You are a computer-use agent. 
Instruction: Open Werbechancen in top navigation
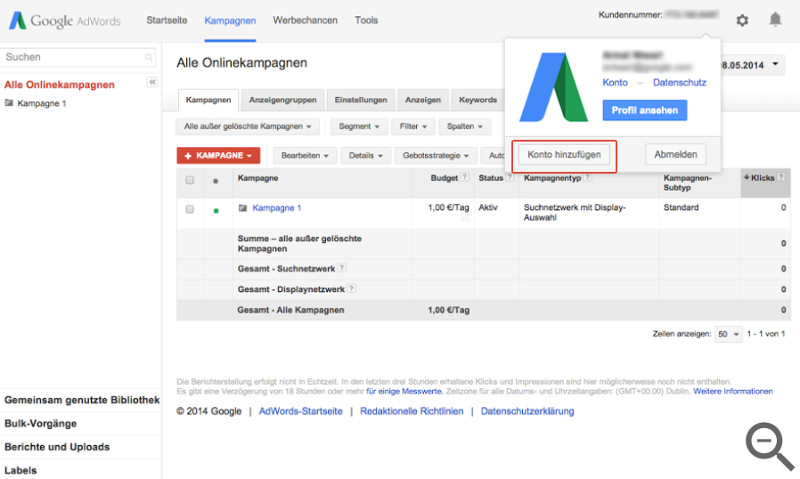(x=305, y=20)
